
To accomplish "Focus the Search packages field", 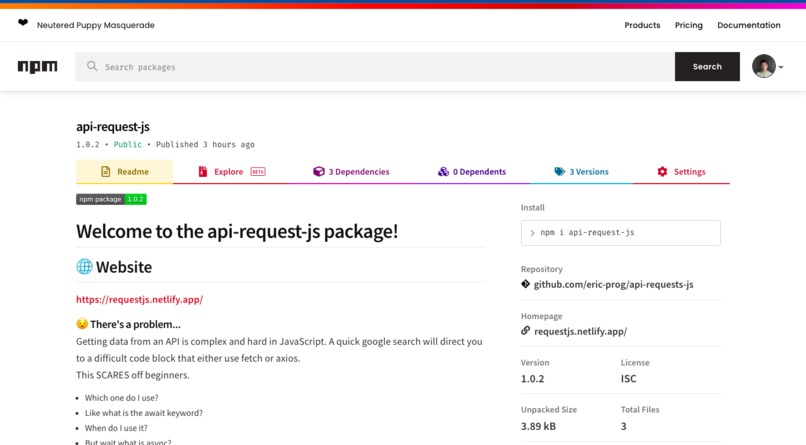I will pyautogui.click(x=375, y=66).
